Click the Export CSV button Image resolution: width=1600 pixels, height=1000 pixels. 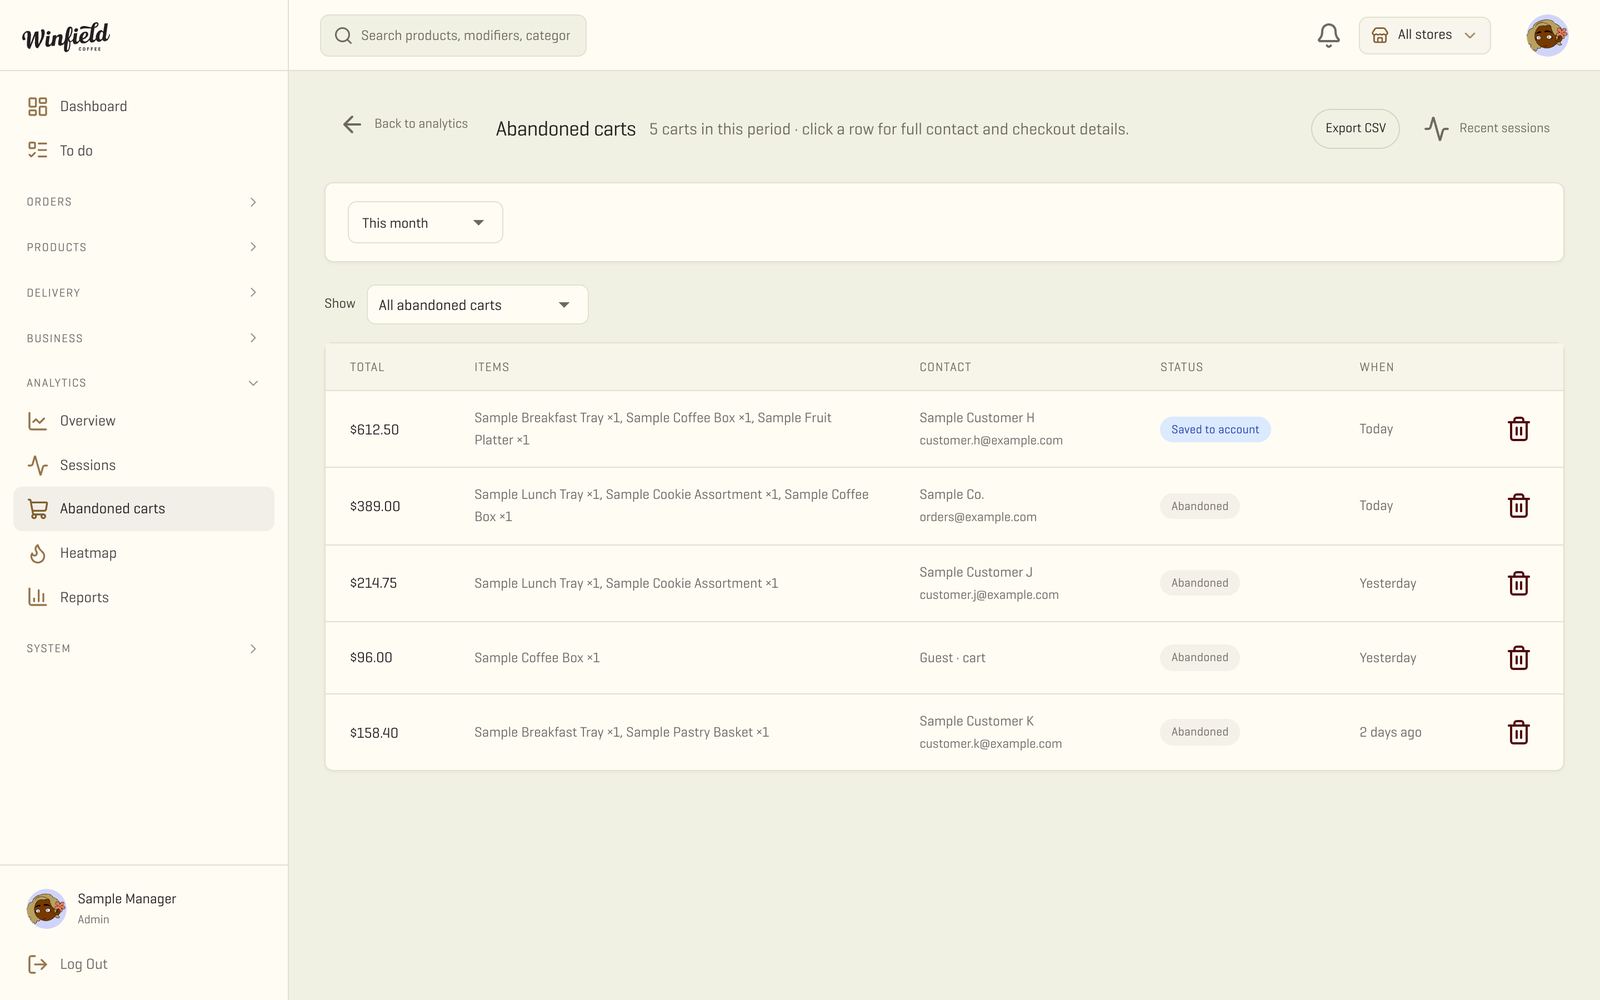1355,129
